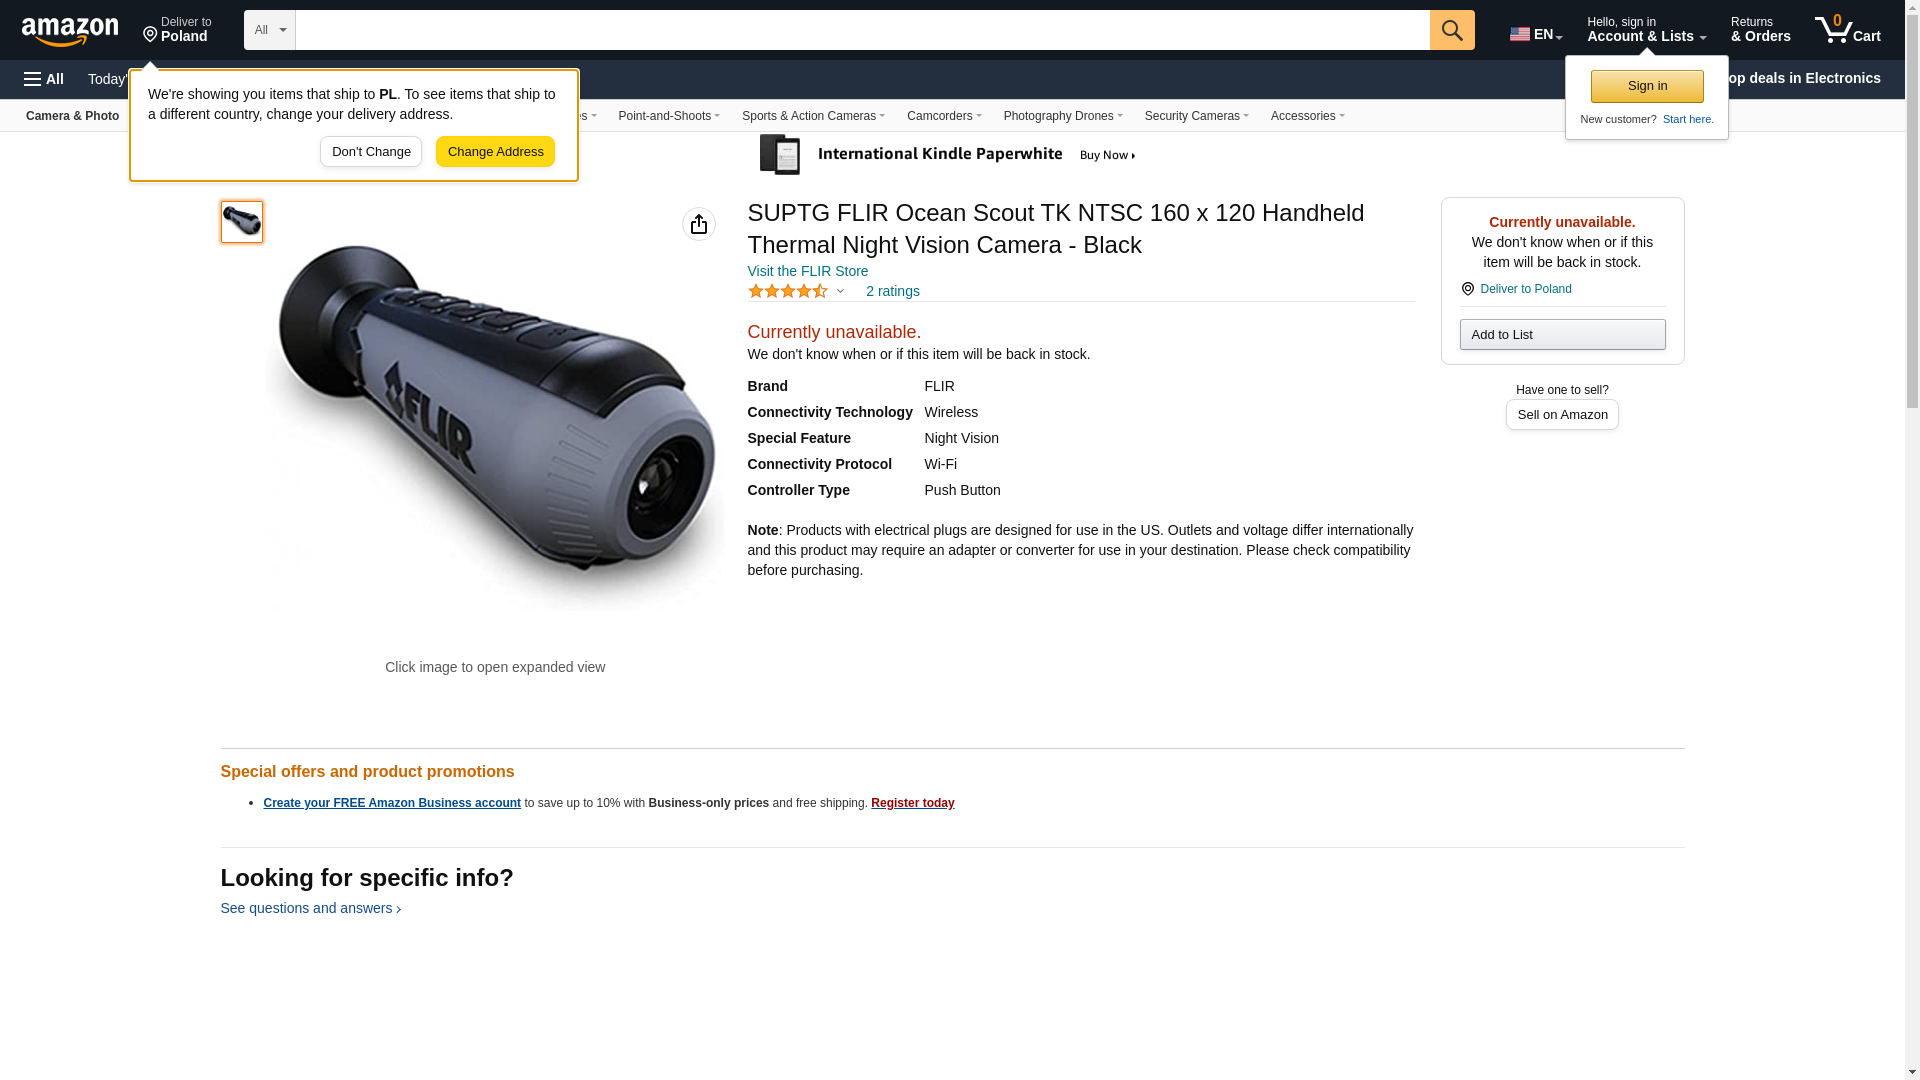Open the All hamburger menu
The height and width of the screenshot is (1080, 1920).
pyautogui.click(x=44, y=79)
